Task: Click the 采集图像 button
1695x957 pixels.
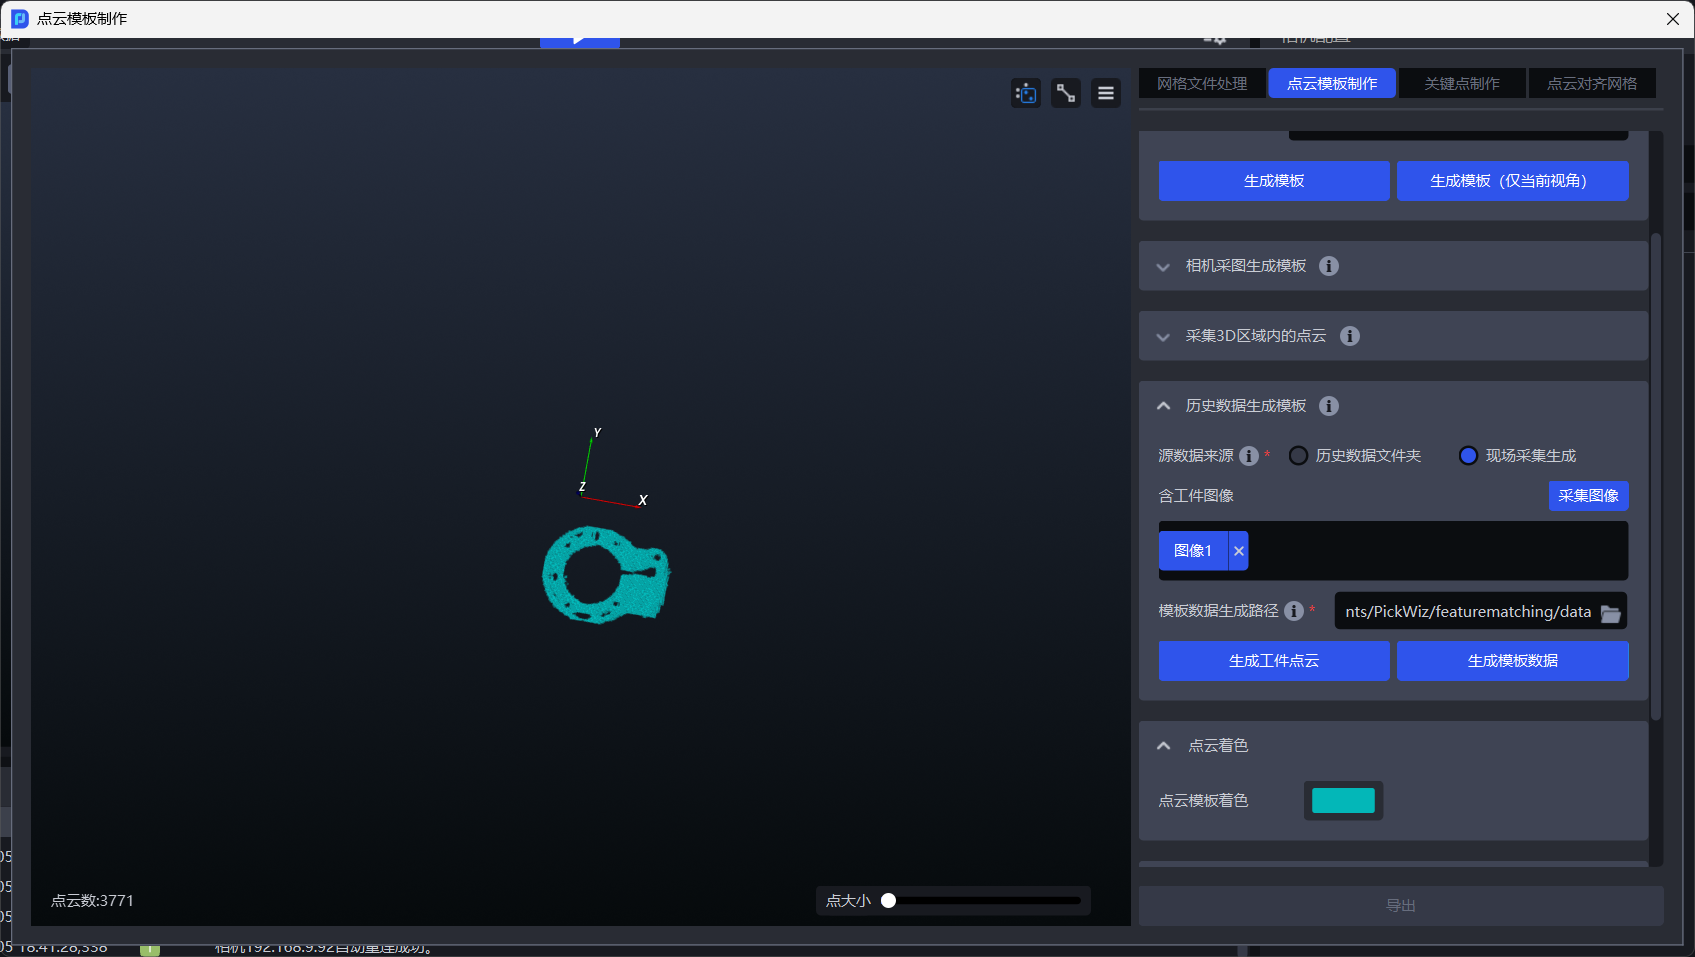Action: coord(1588,496)
